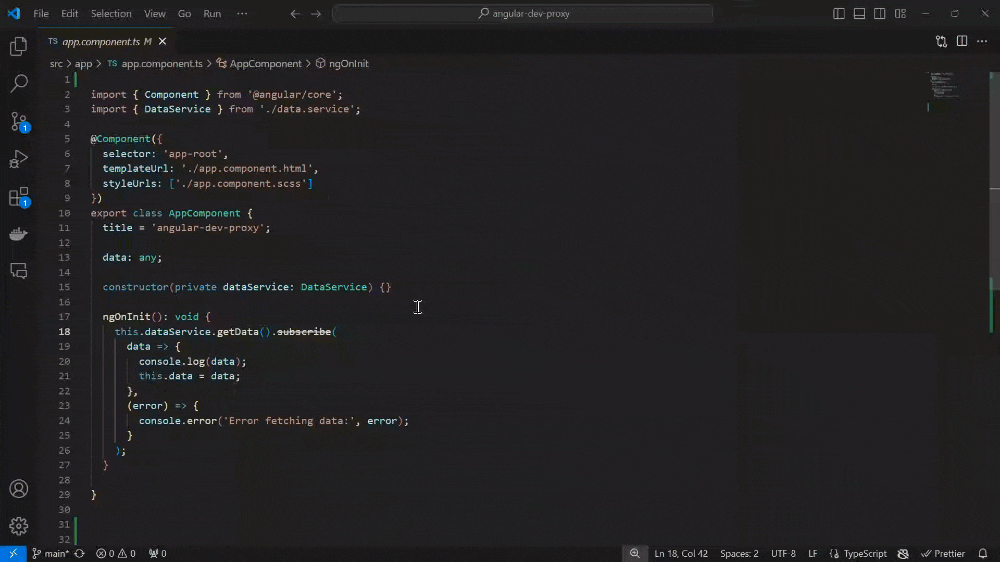The height and width of the screenshot is (562, 1000).
Task: Open the Docker view in activity bar
Action: point(18,234)
